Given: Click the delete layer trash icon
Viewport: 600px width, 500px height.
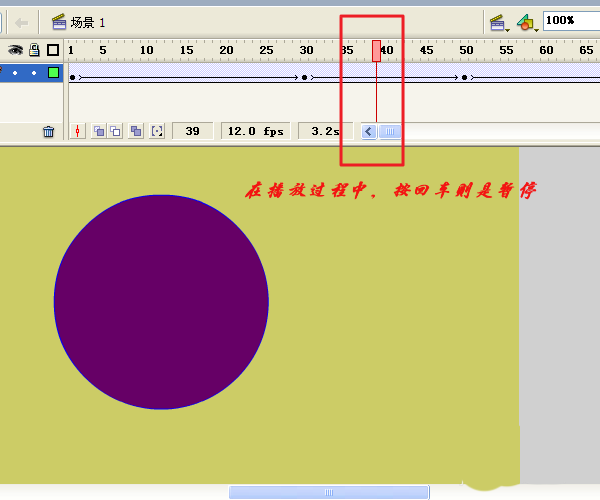Looking at the screenshot, I should pyautogui.click(x=49, y=132).
